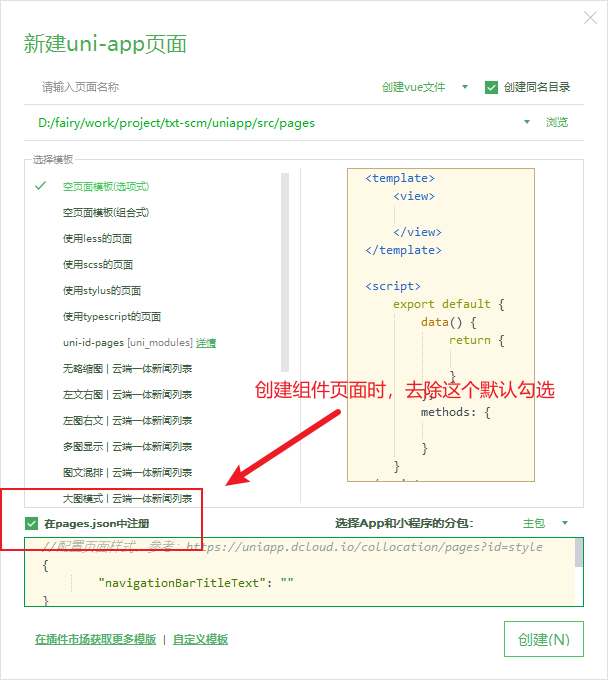Open 在插件市场获取更多模版 link
The height and width of the screenshot is (680, 608).
(x=95, y=639)
